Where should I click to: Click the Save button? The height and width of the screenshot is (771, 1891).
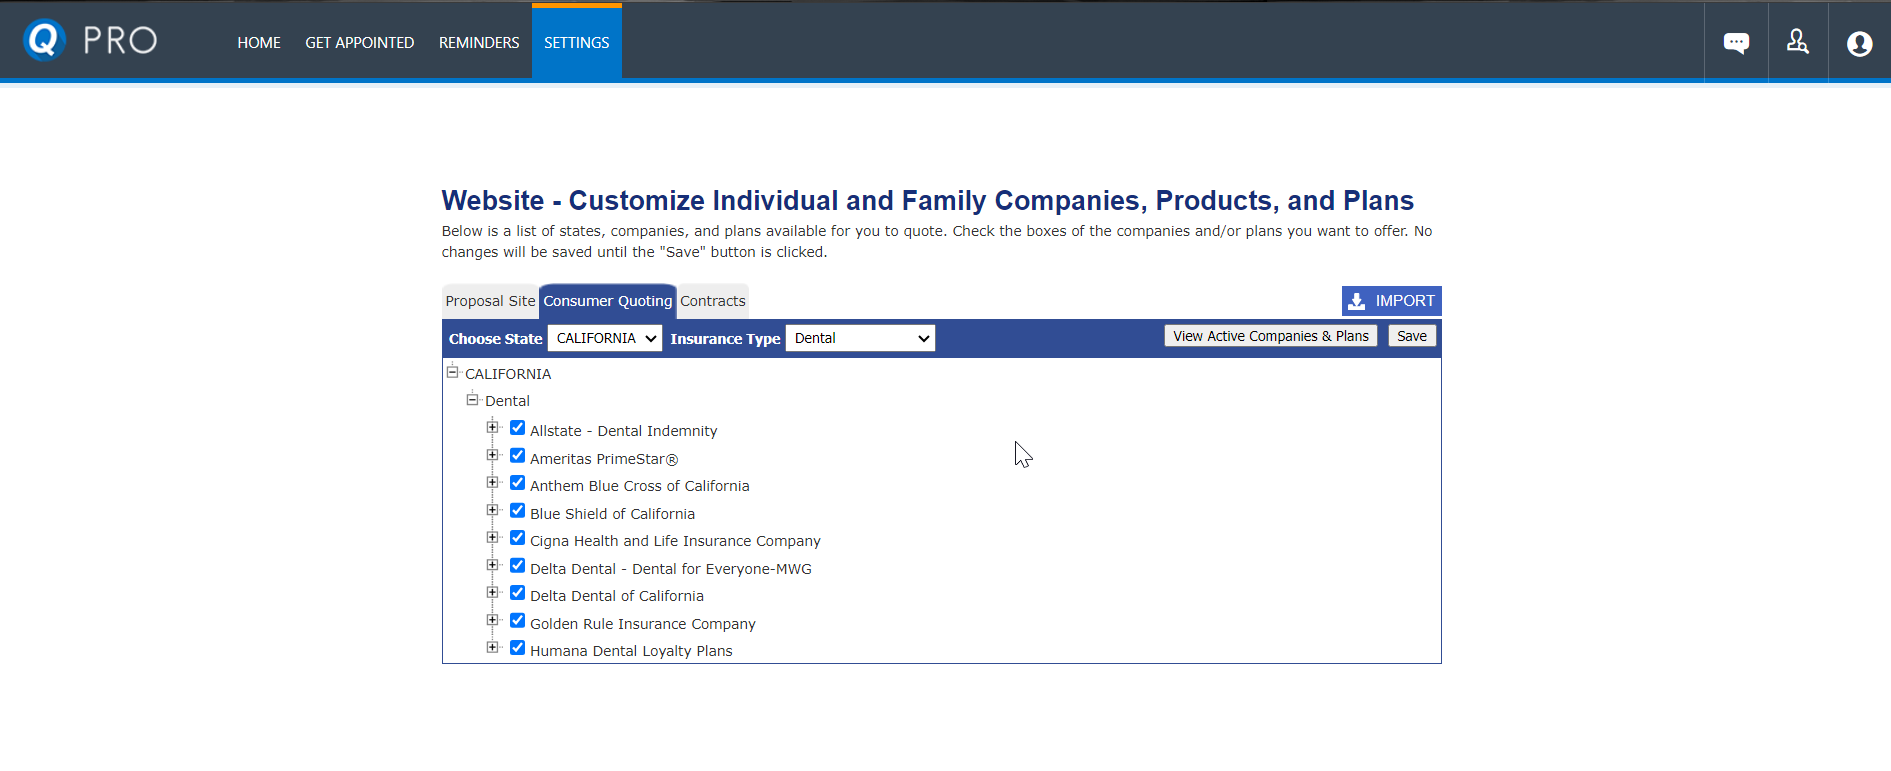[x=1412, y=336]
